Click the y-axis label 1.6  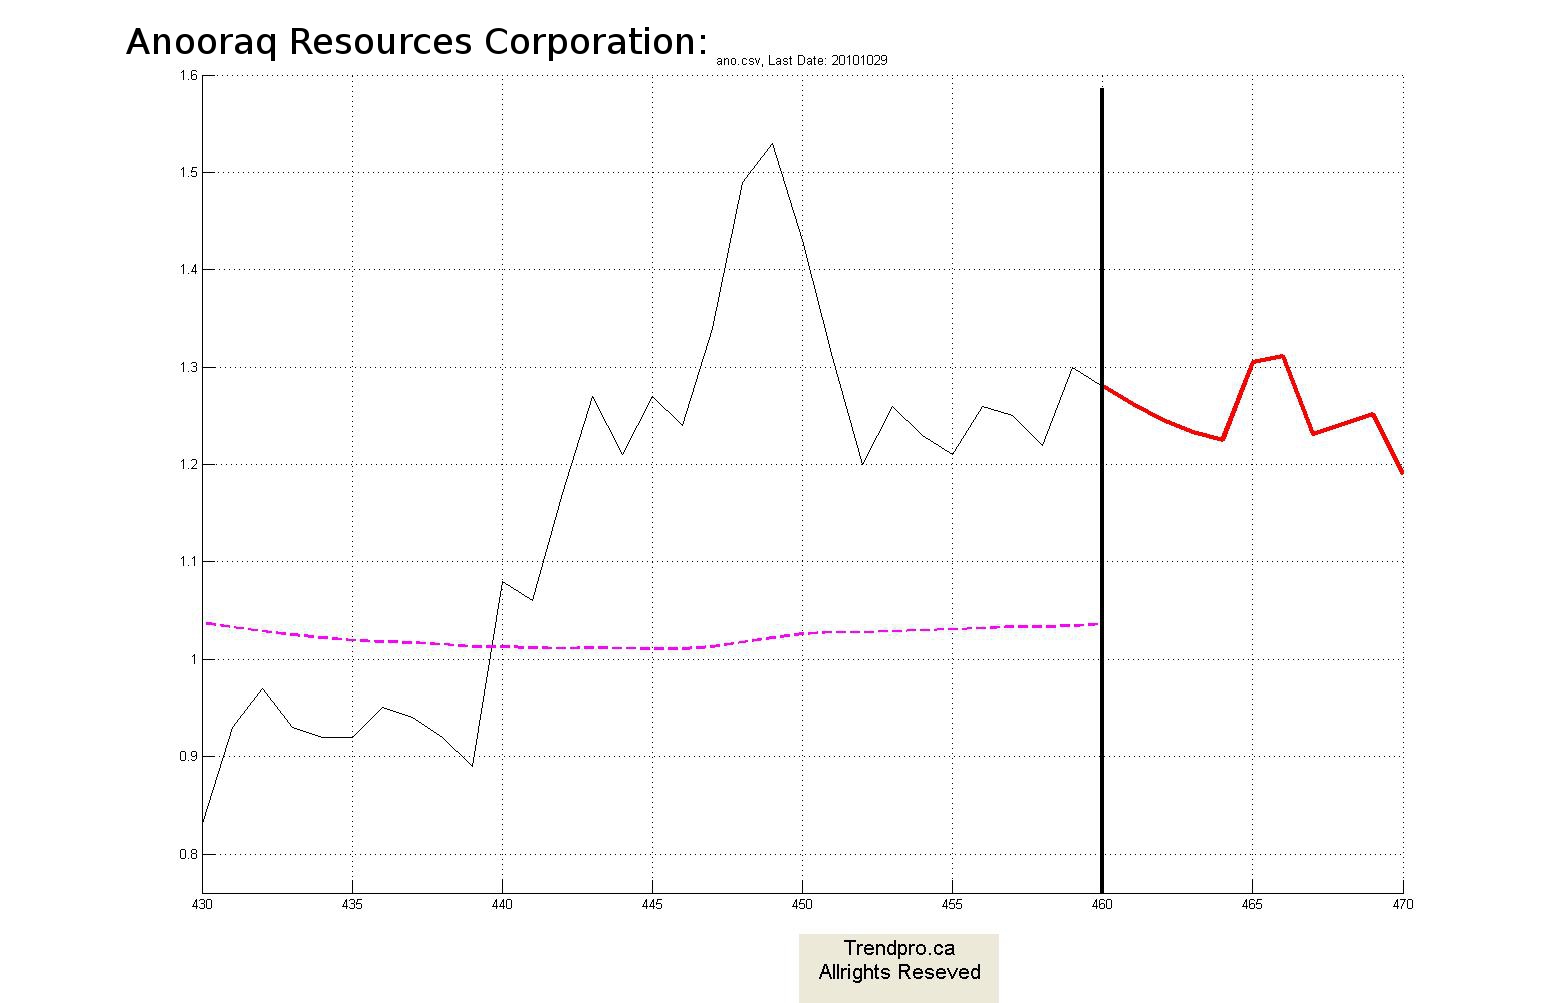point(189,75)
